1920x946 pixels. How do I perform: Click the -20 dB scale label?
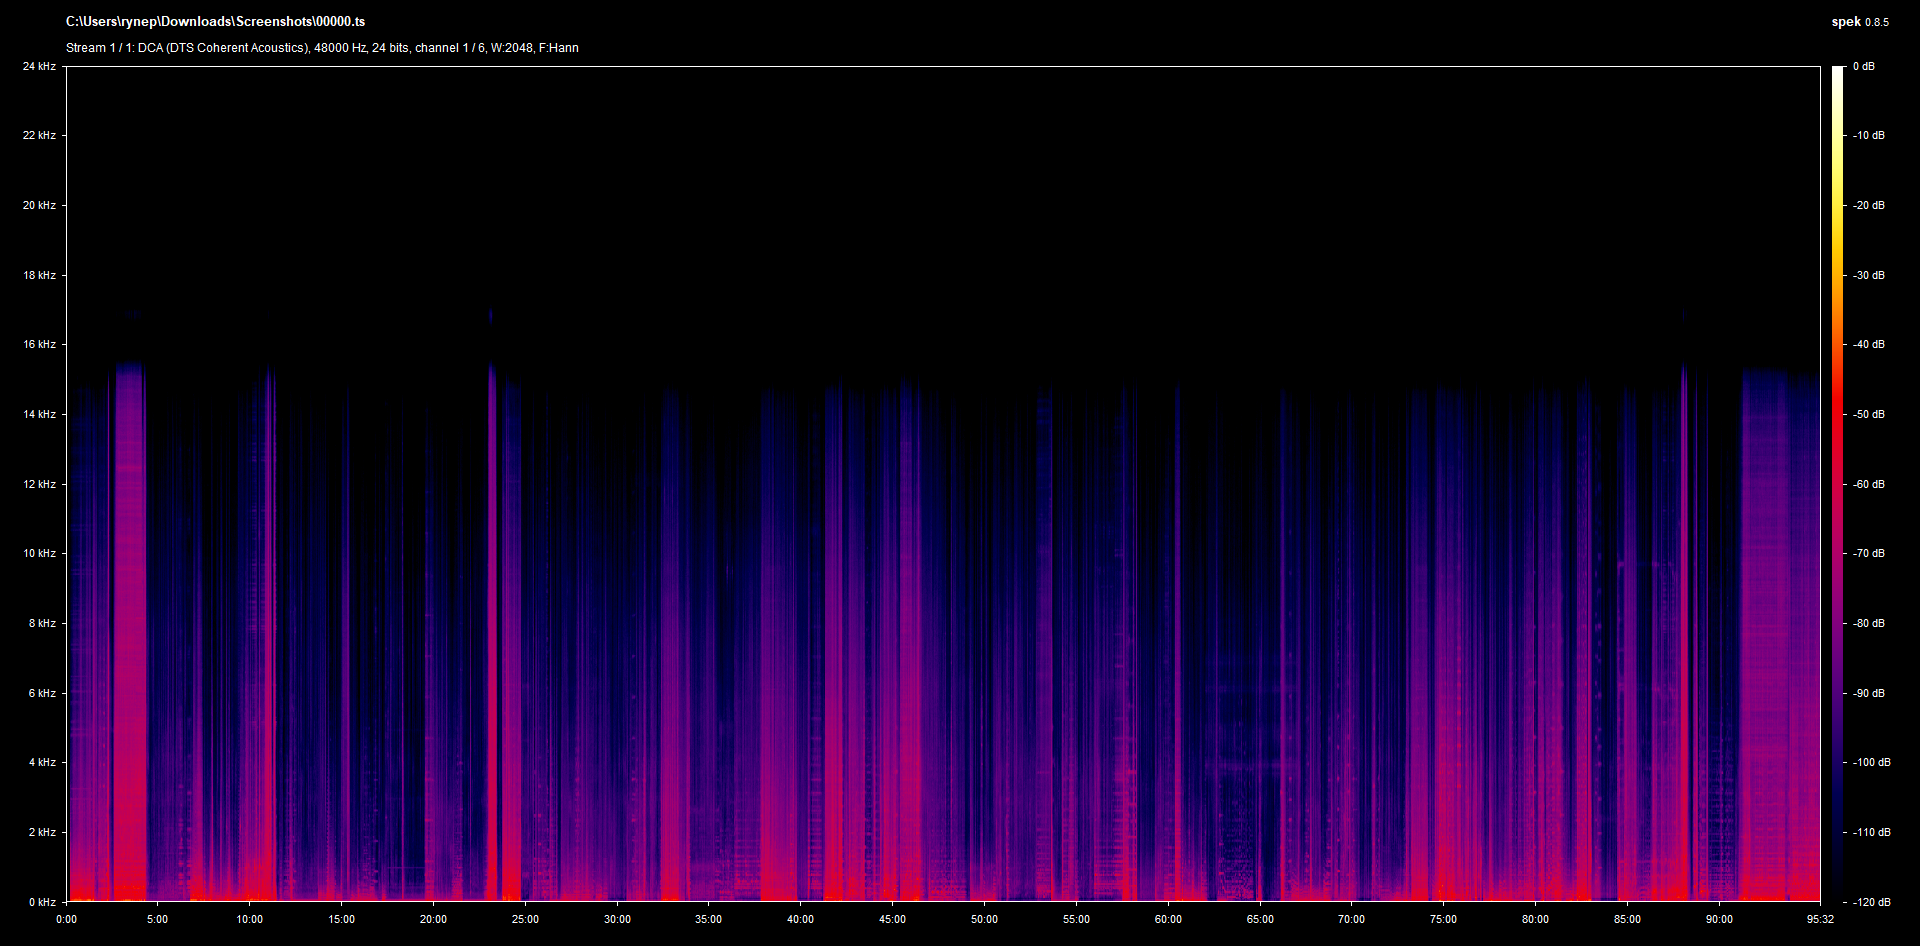coord(1868,206)
